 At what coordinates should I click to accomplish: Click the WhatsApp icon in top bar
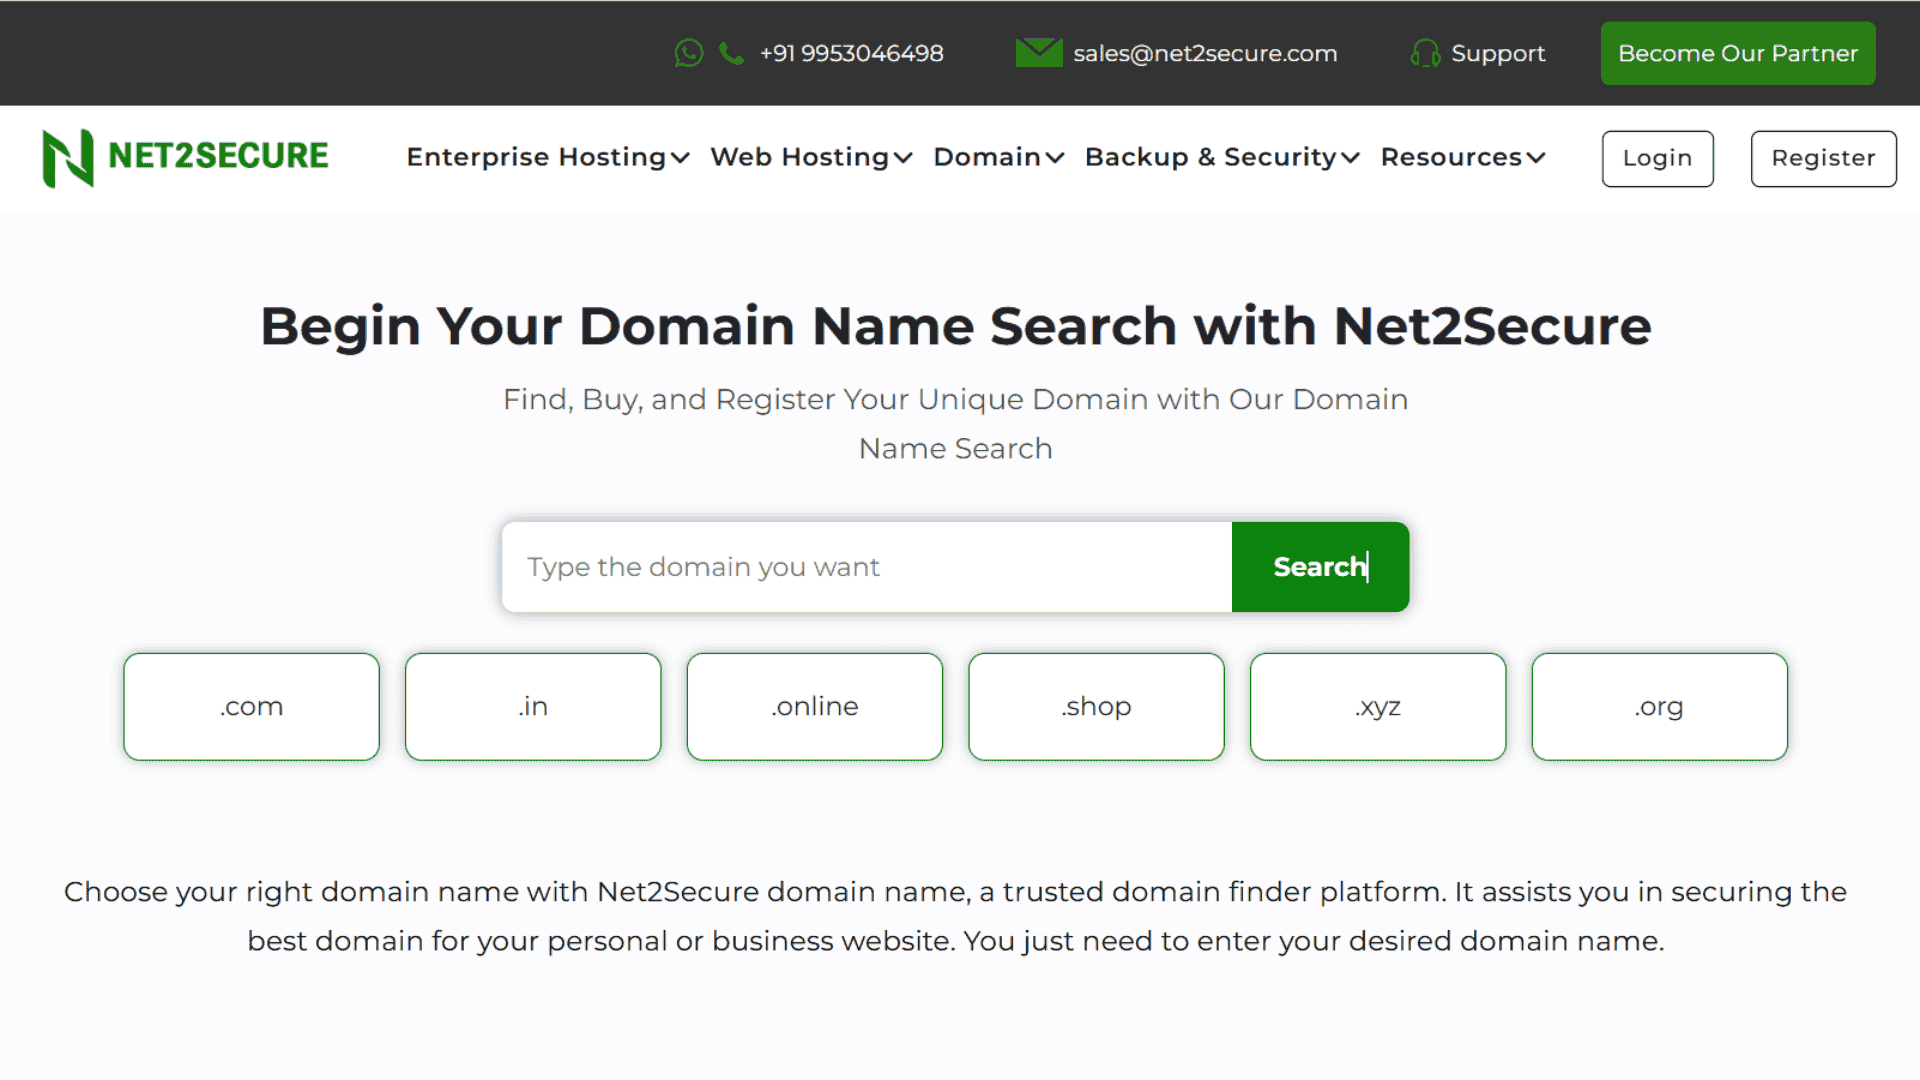point(688,53)
